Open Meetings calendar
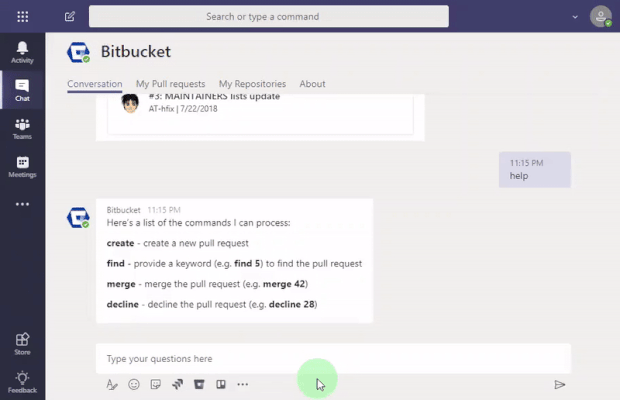 22,166
